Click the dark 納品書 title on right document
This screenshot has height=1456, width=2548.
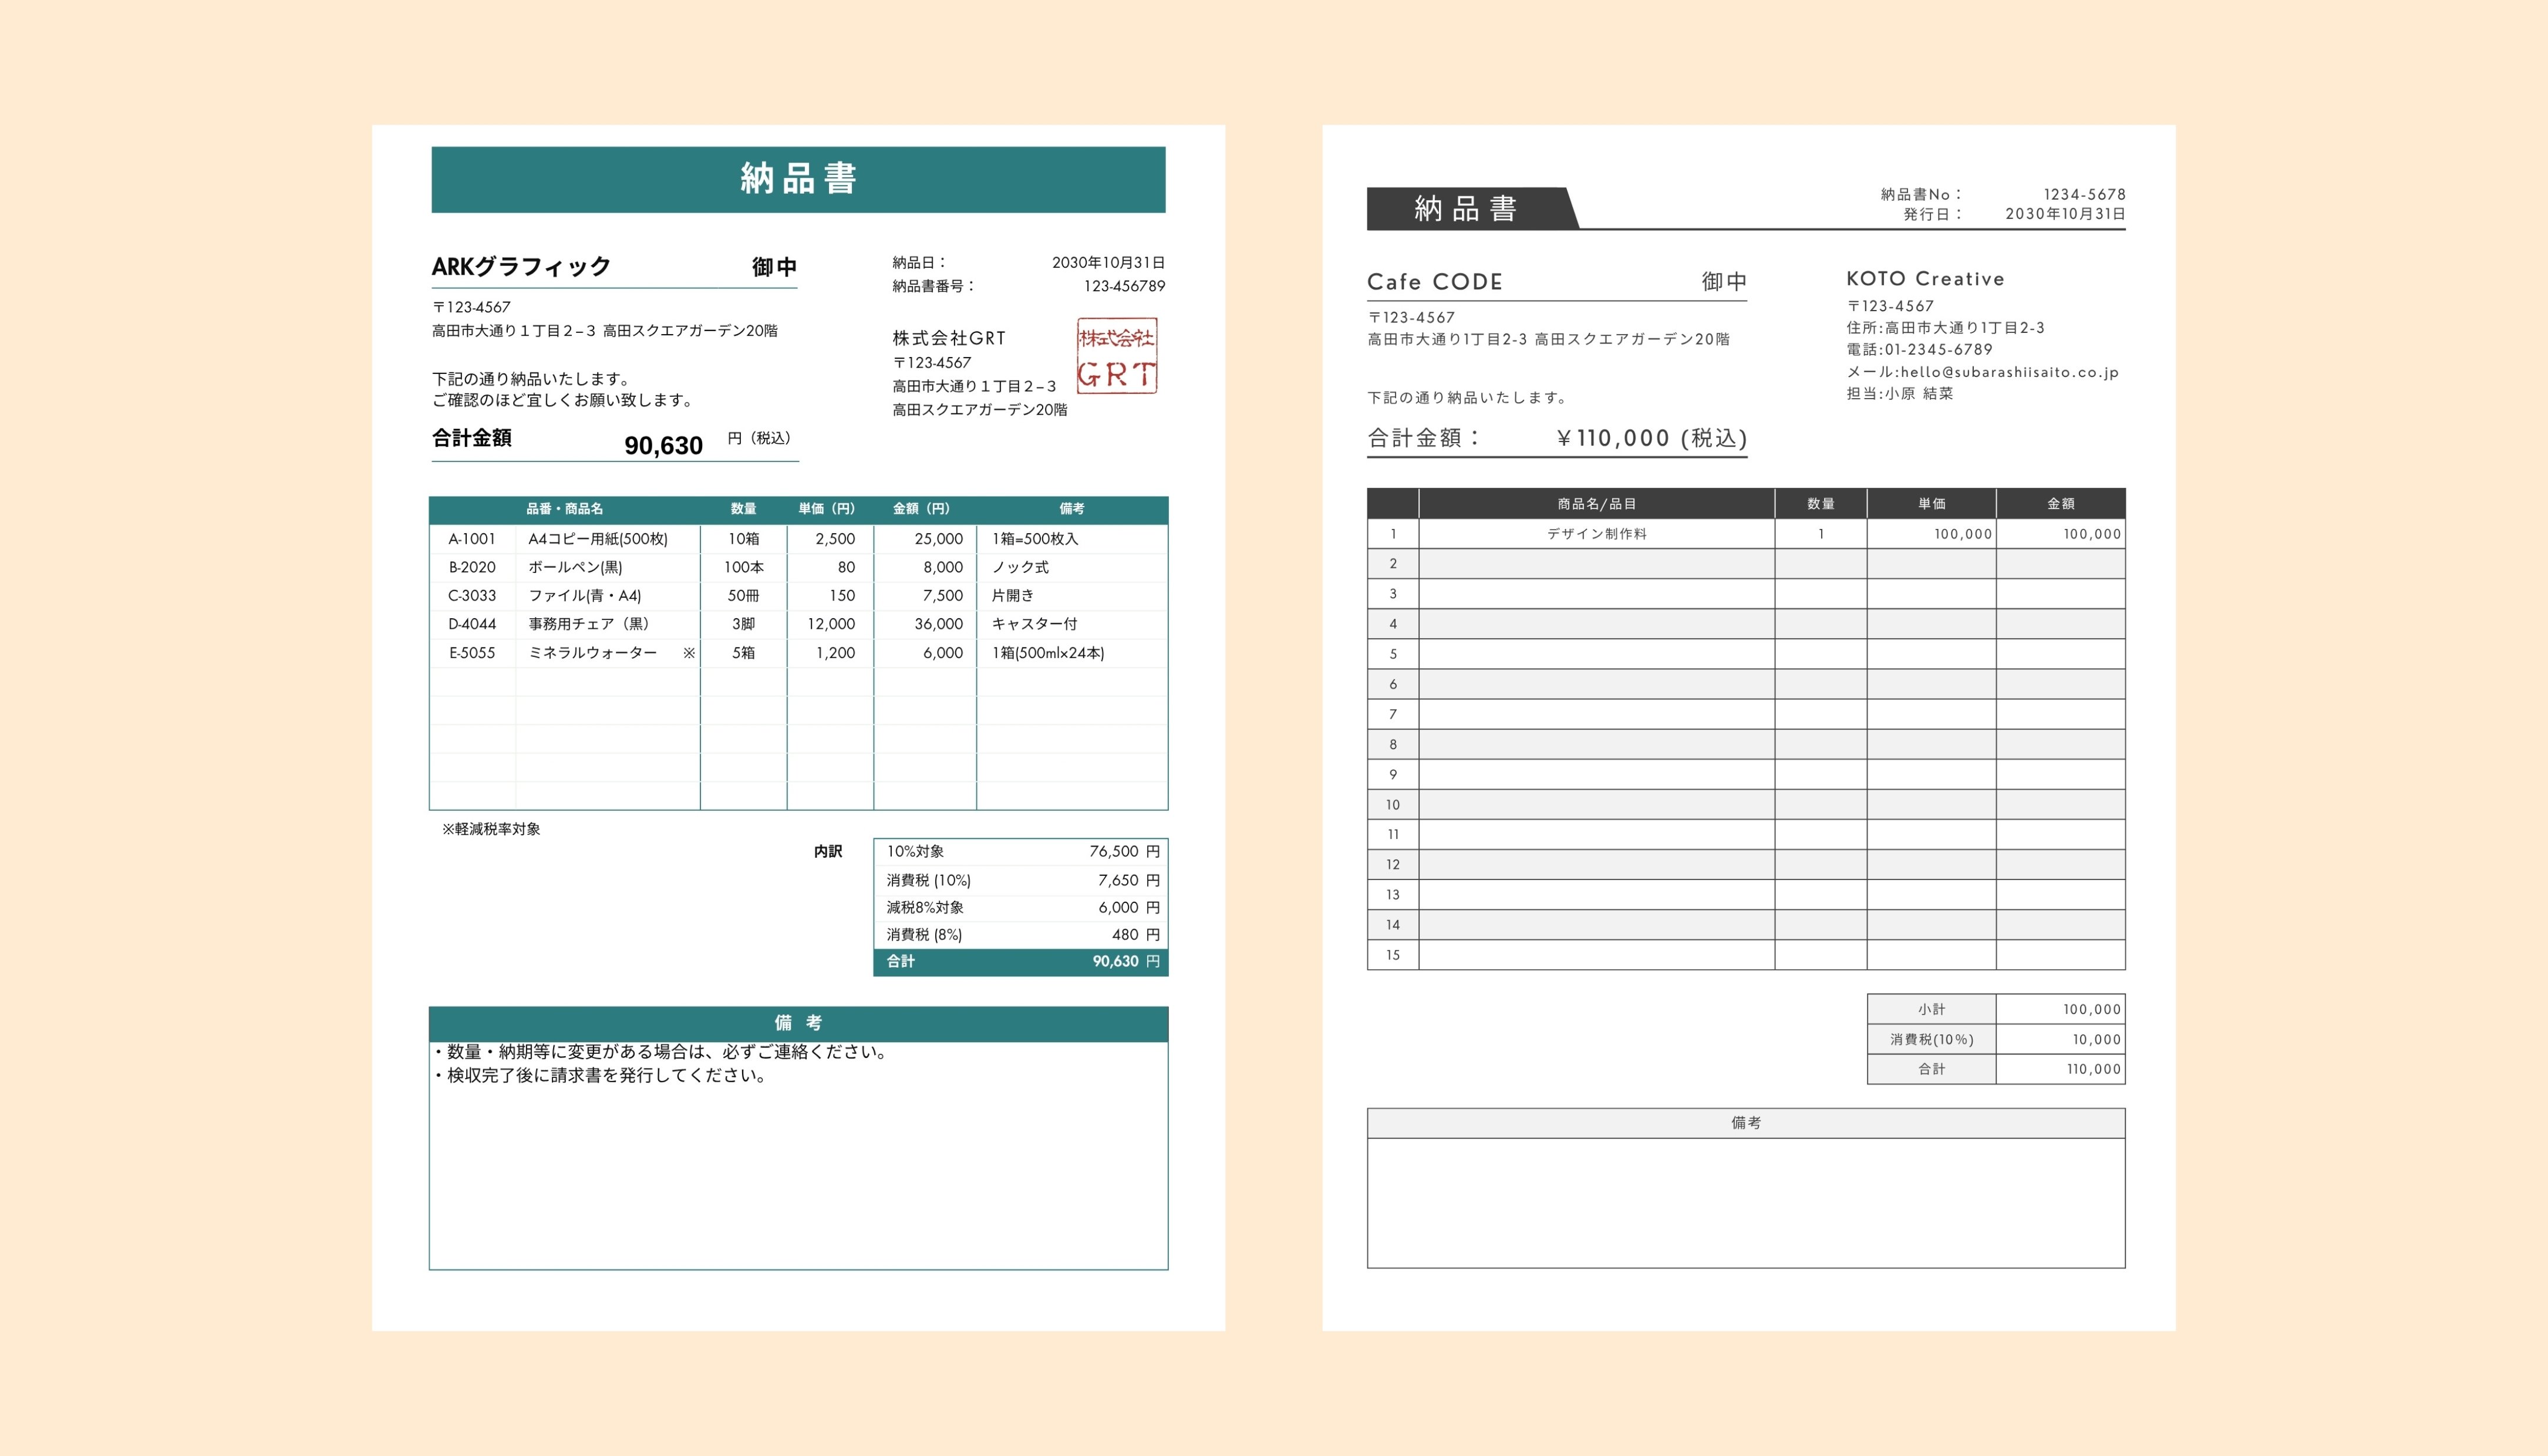[1466, 208]
